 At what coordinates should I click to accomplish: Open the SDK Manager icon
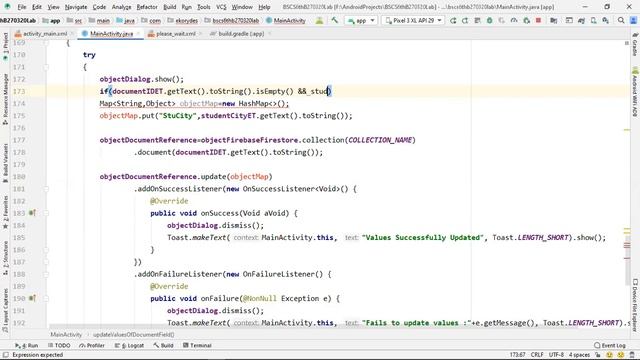point(606,20)
